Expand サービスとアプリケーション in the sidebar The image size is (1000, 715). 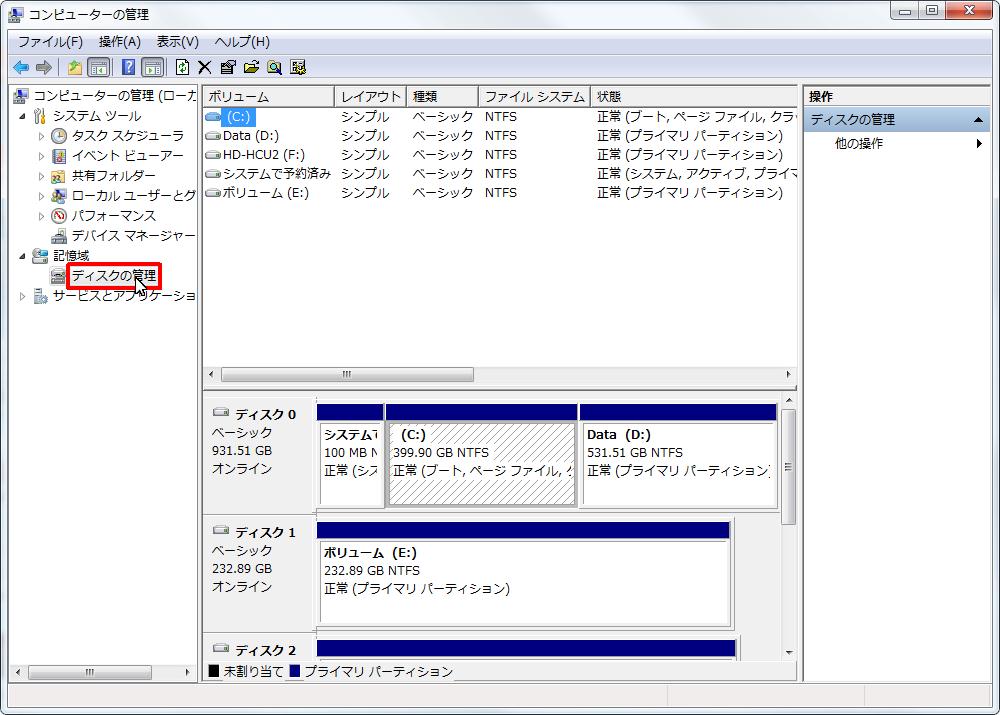pos(22,295)
